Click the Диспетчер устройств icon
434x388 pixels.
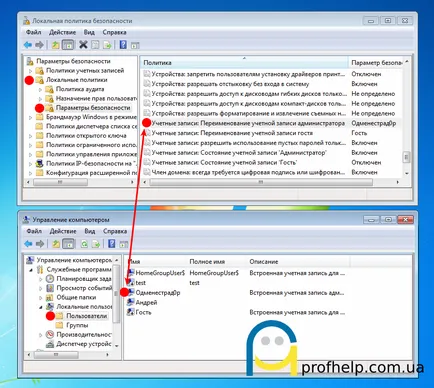50,344
